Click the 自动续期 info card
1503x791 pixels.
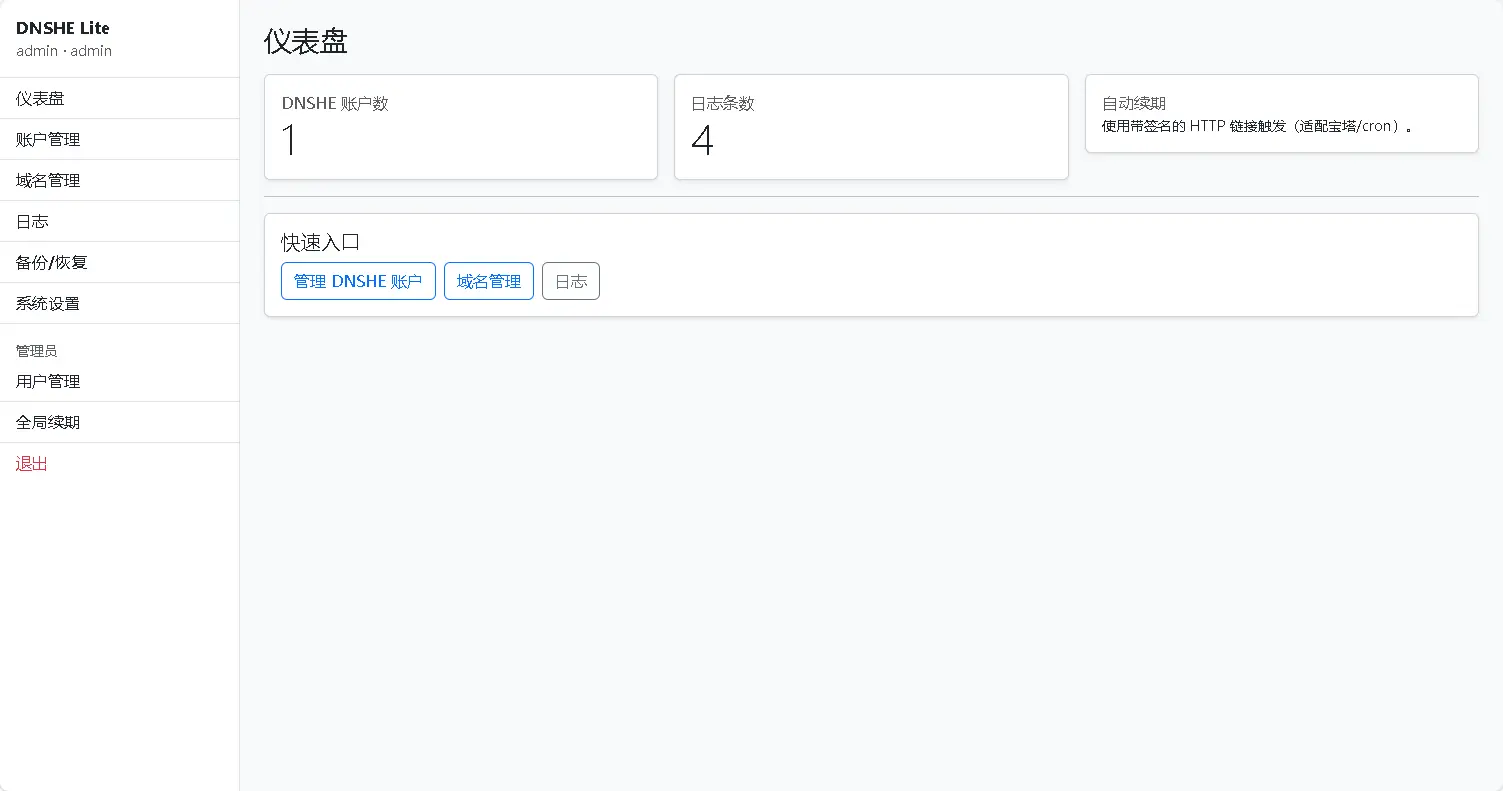[x=1281, y=114]
